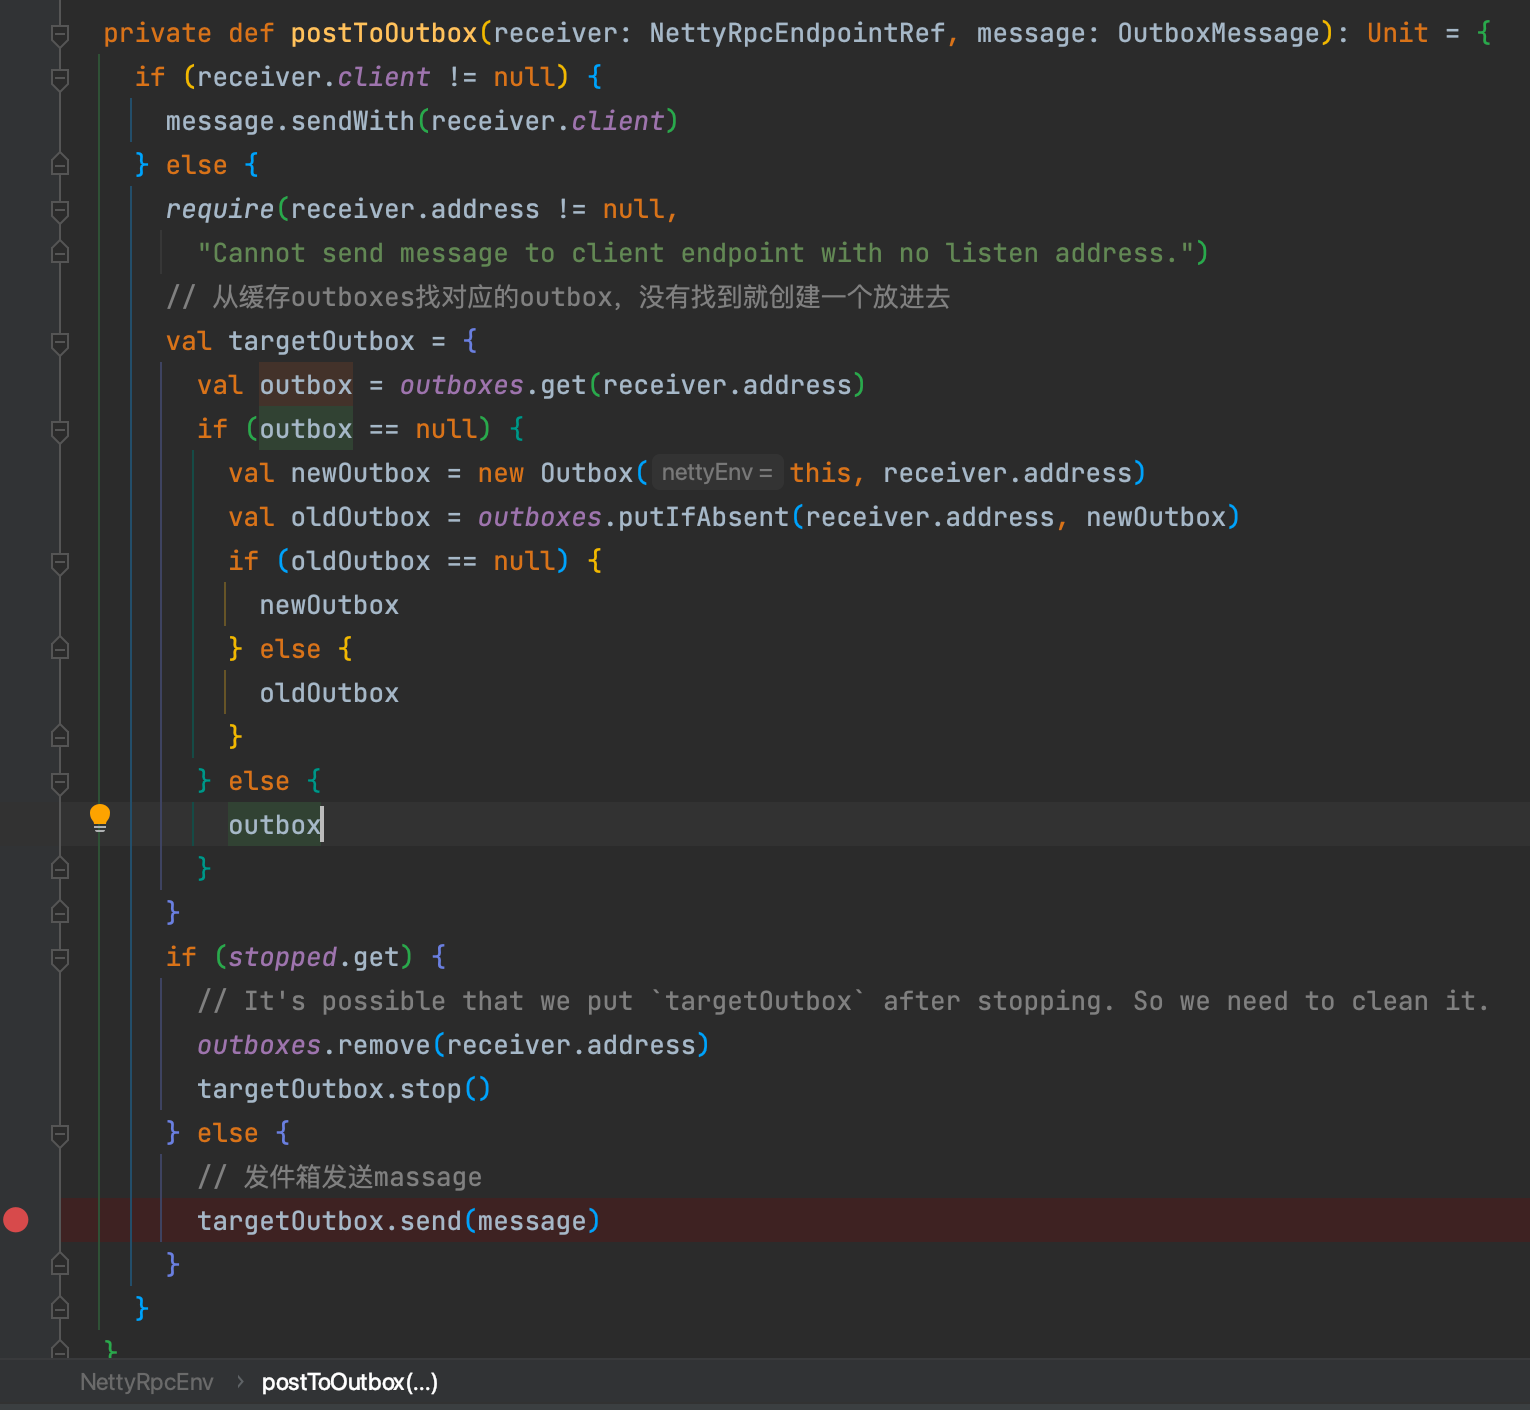Viewport: 1530px width, 1410px height.
Task: Collapse the 'if (receiver.client != null)' block
Action: [60, 78]
